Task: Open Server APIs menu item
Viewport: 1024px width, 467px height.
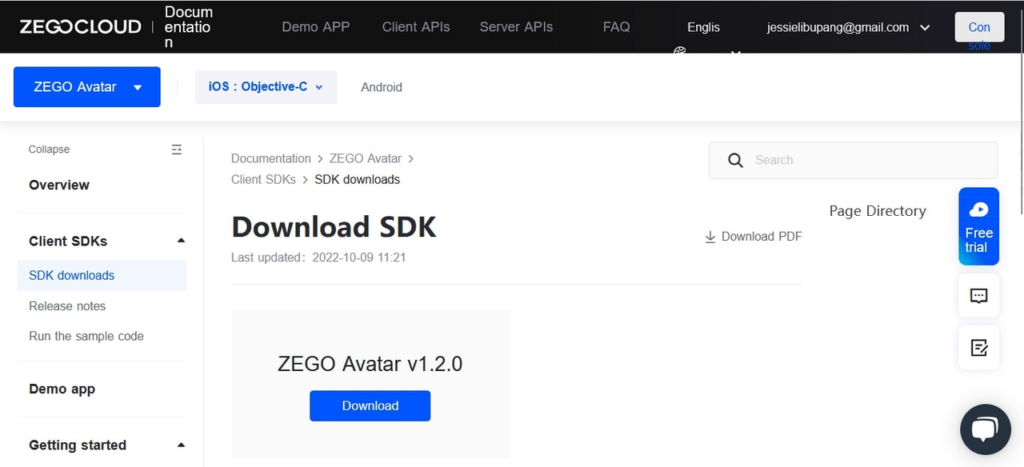Action: click(516, 27)
